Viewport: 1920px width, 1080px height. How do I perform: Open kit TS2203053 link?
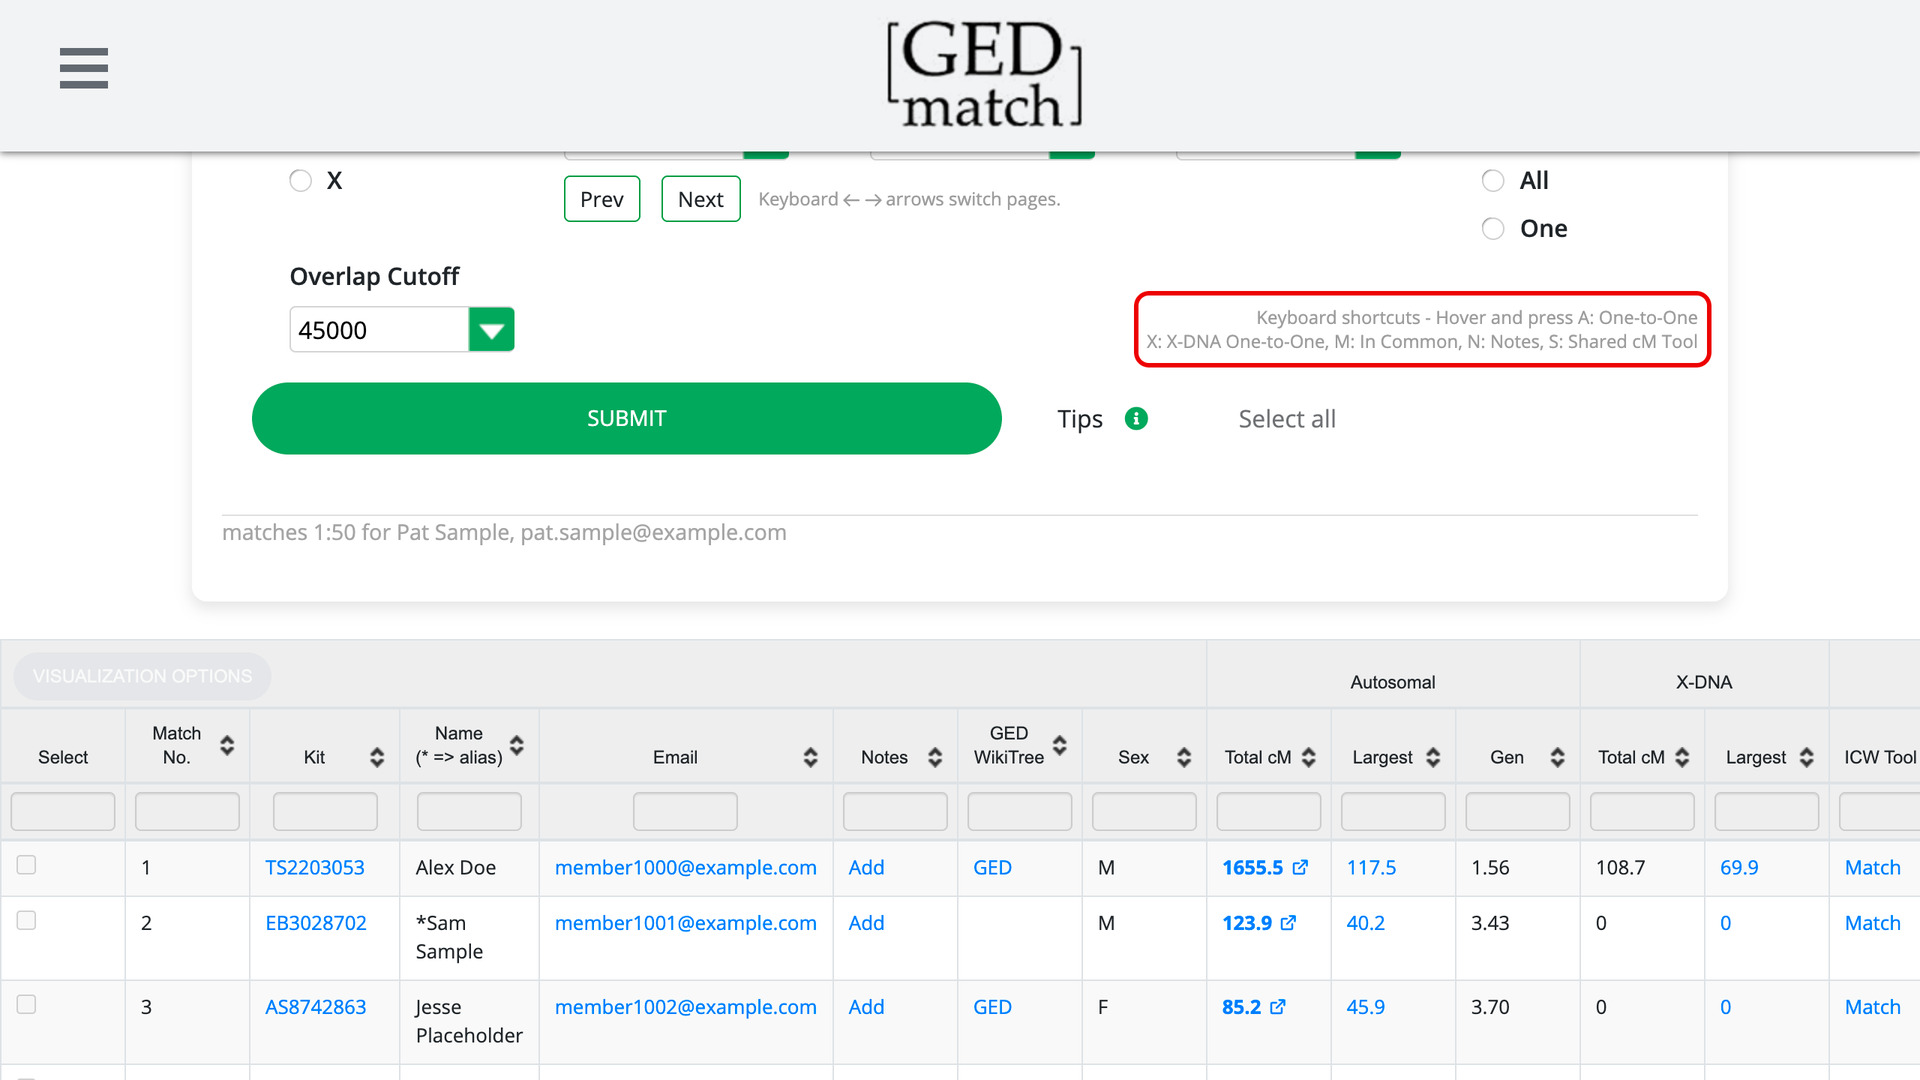[x=314, y=868]
